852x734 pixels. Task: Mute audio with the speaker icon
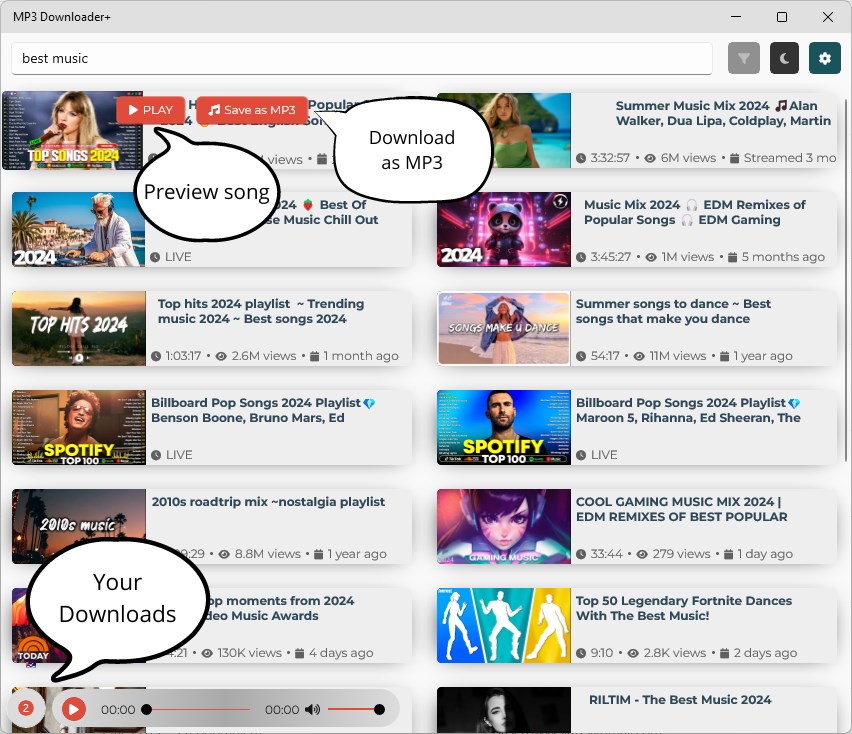coord(313,708)
